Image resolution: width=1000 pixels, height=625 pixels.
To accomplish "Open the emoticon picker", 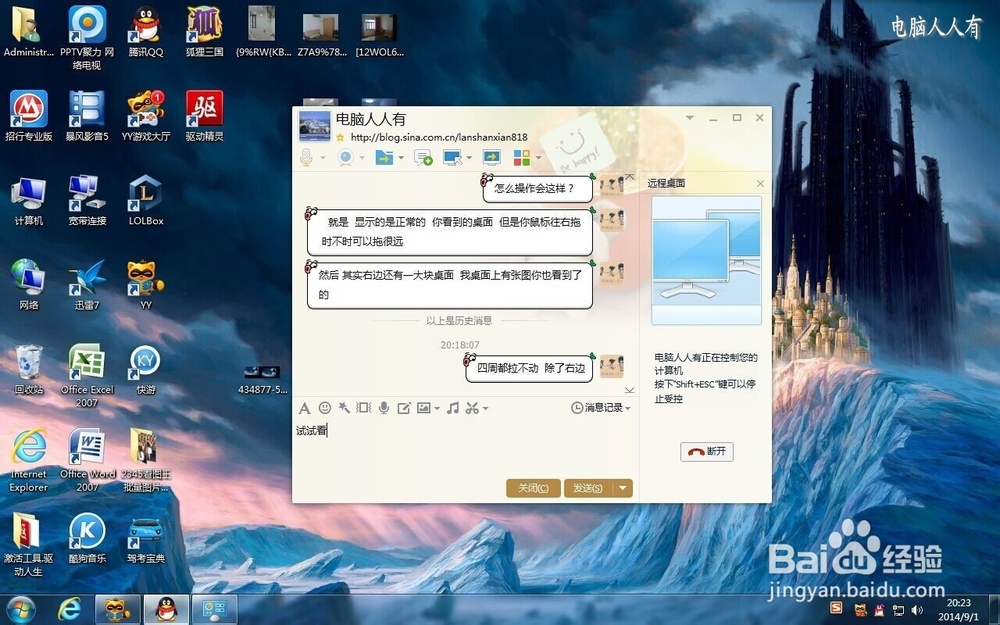I will click(x=325, y=408).
